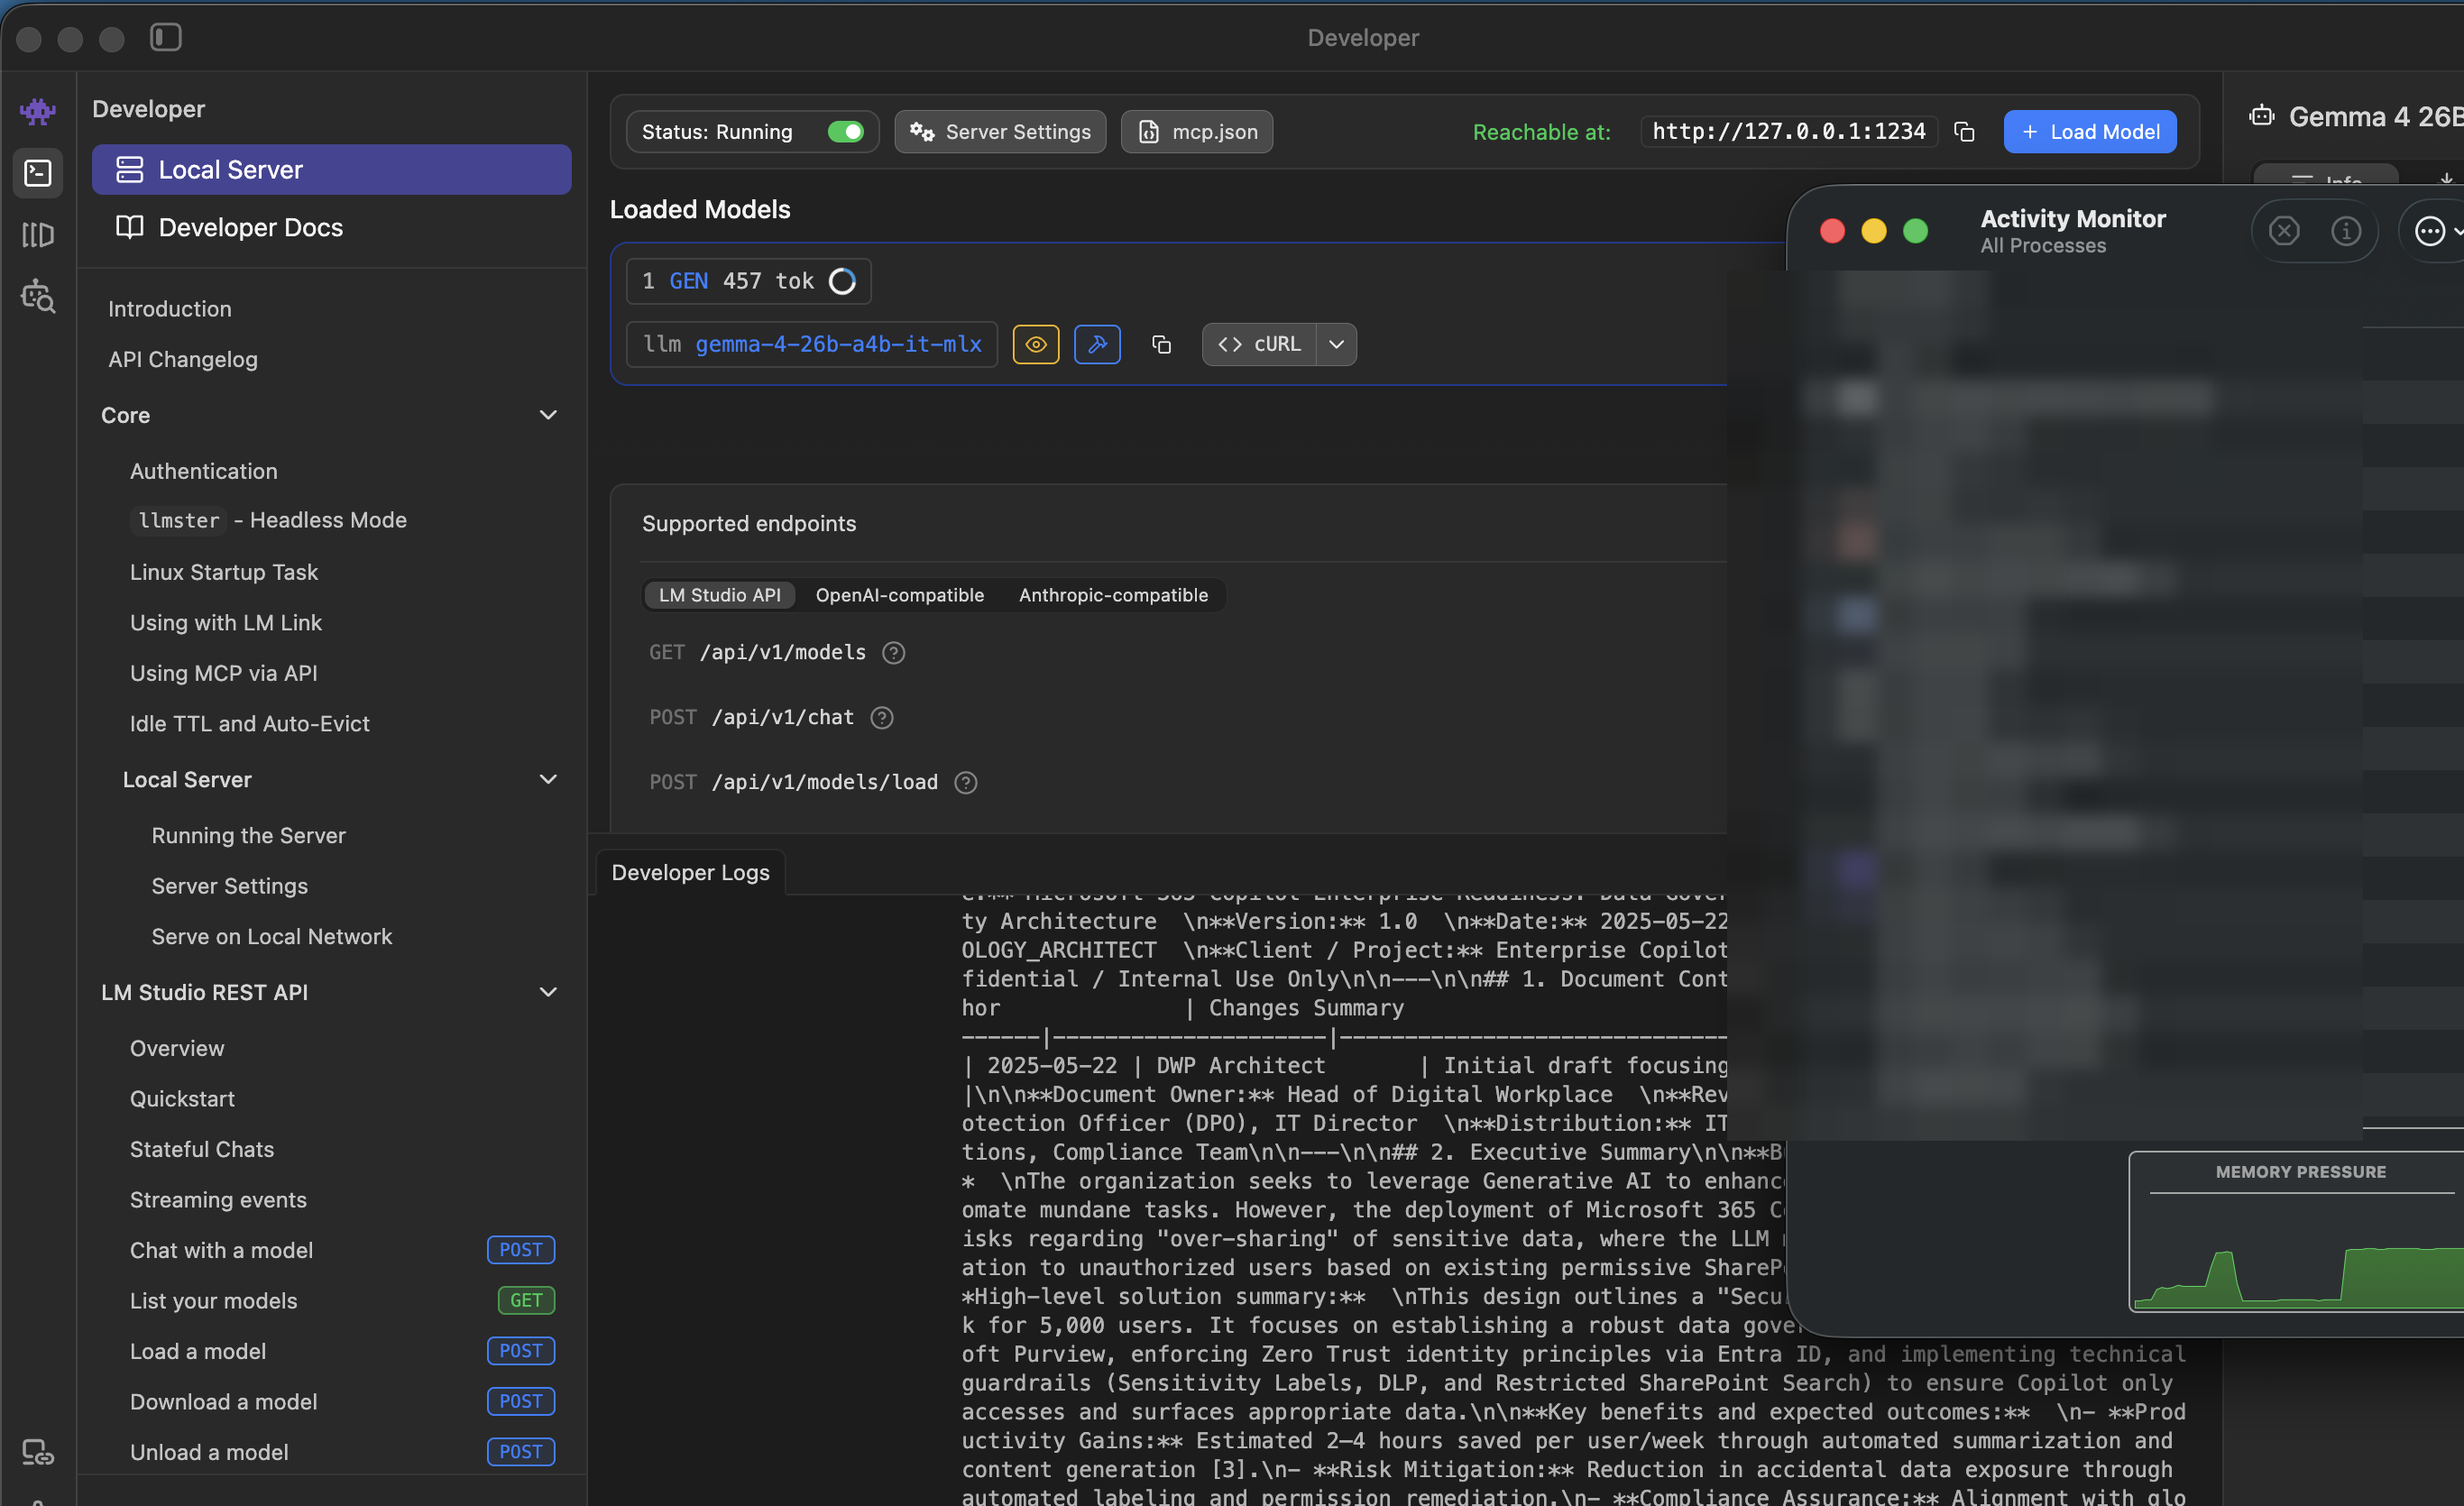Collapse the LM Studio REST API section
This screenshot has width=2464, height=1506.
coord(548,992)
